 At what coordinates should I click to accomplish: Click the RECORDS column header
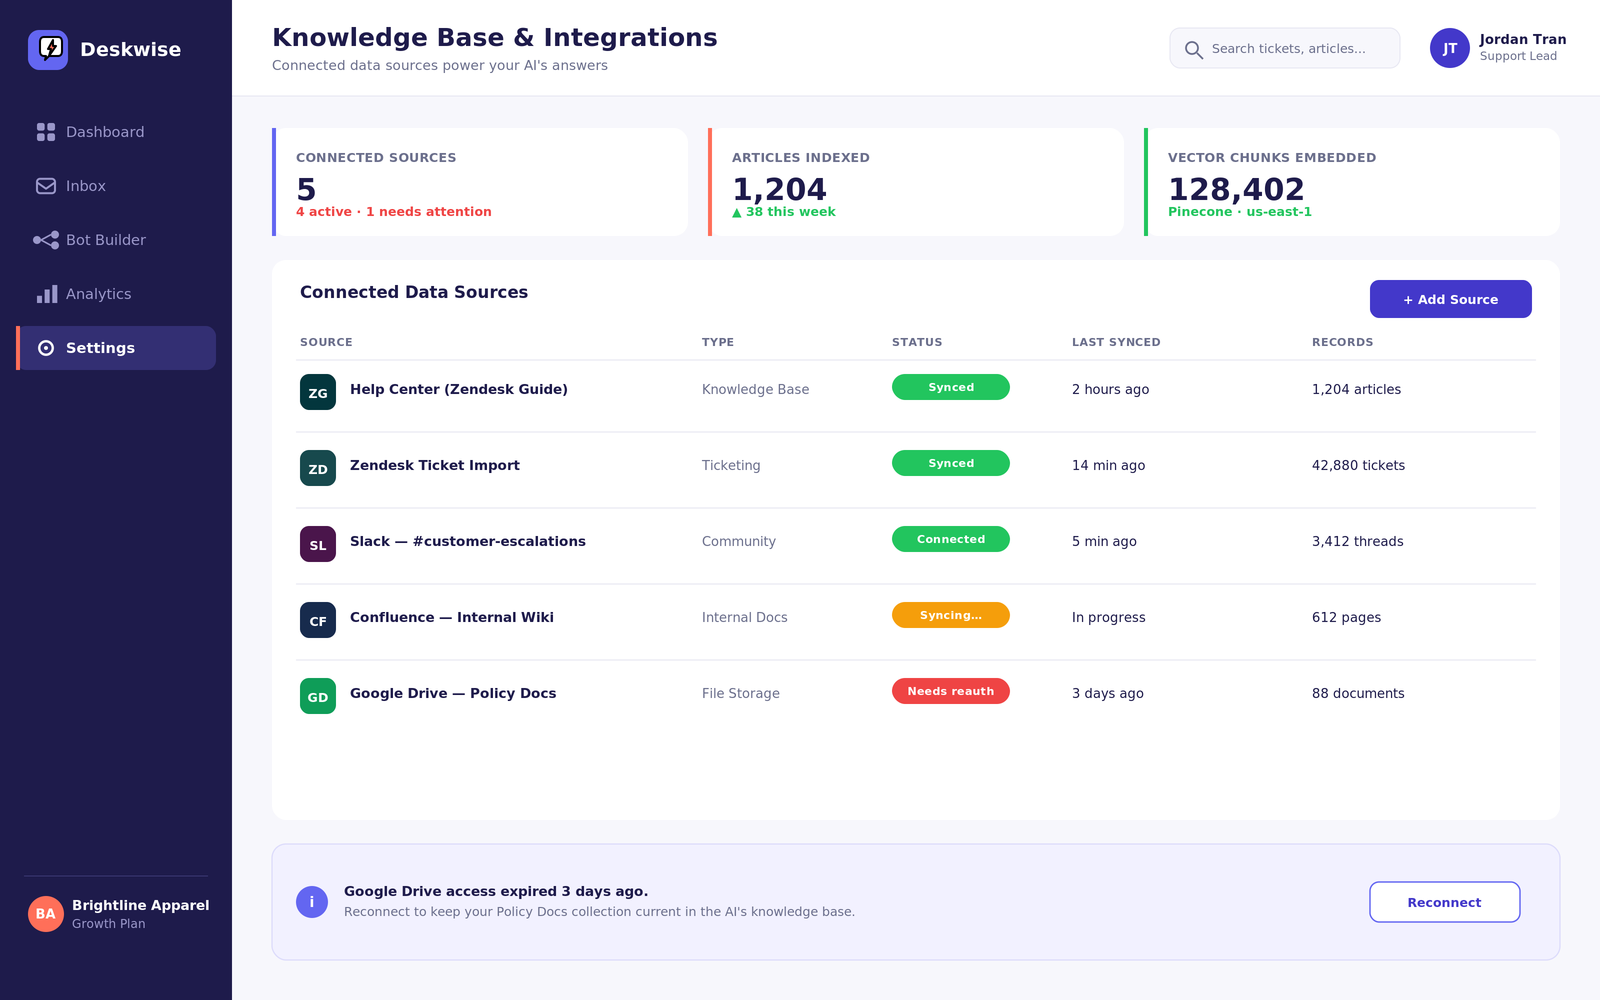1342,342
